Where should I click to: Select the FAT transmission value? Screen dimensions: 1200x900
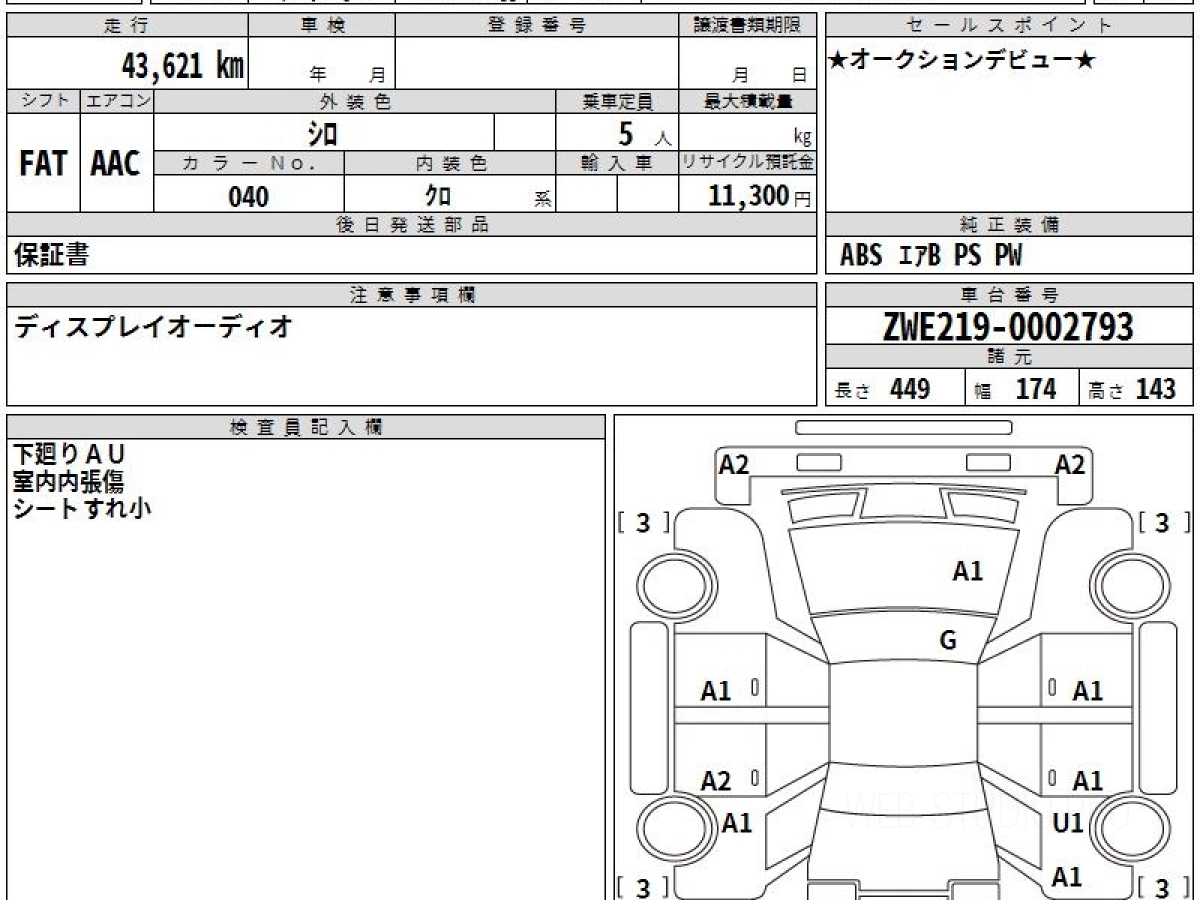[x=43, y=164]
